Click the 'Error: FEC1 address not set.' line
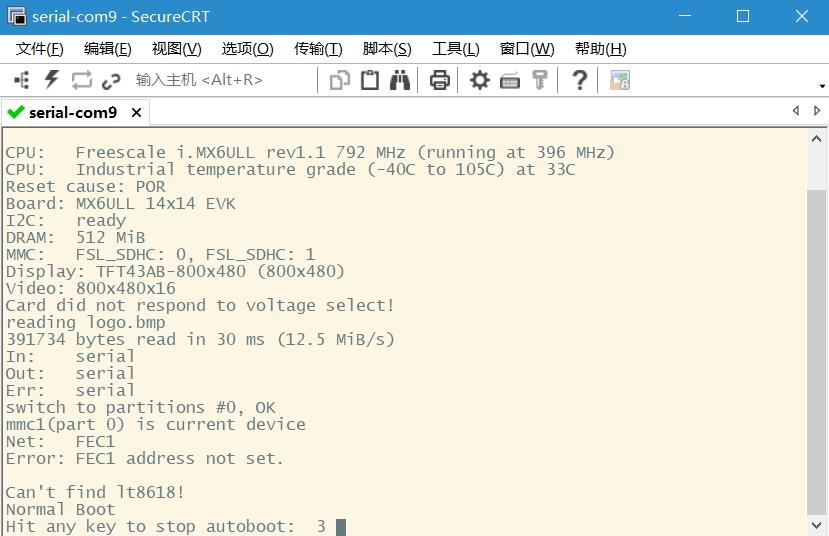This screenshot has height=536, width=829. coord(144,458)
